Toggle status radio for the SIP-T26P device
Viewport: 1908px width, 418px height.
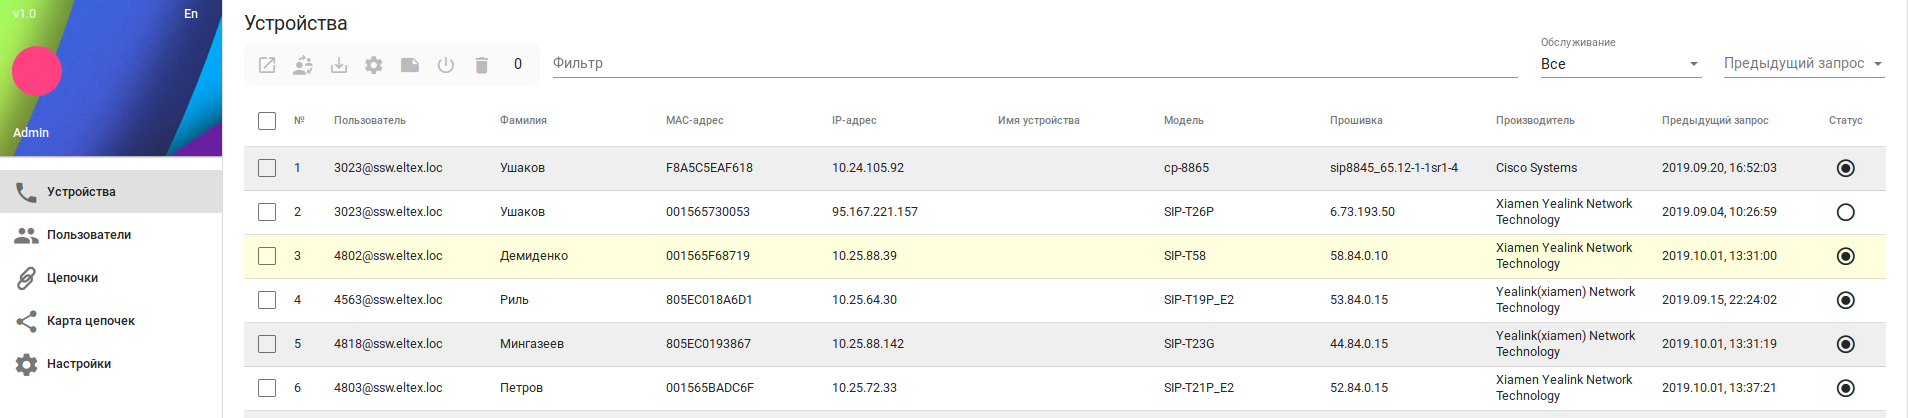point(1845,212)
